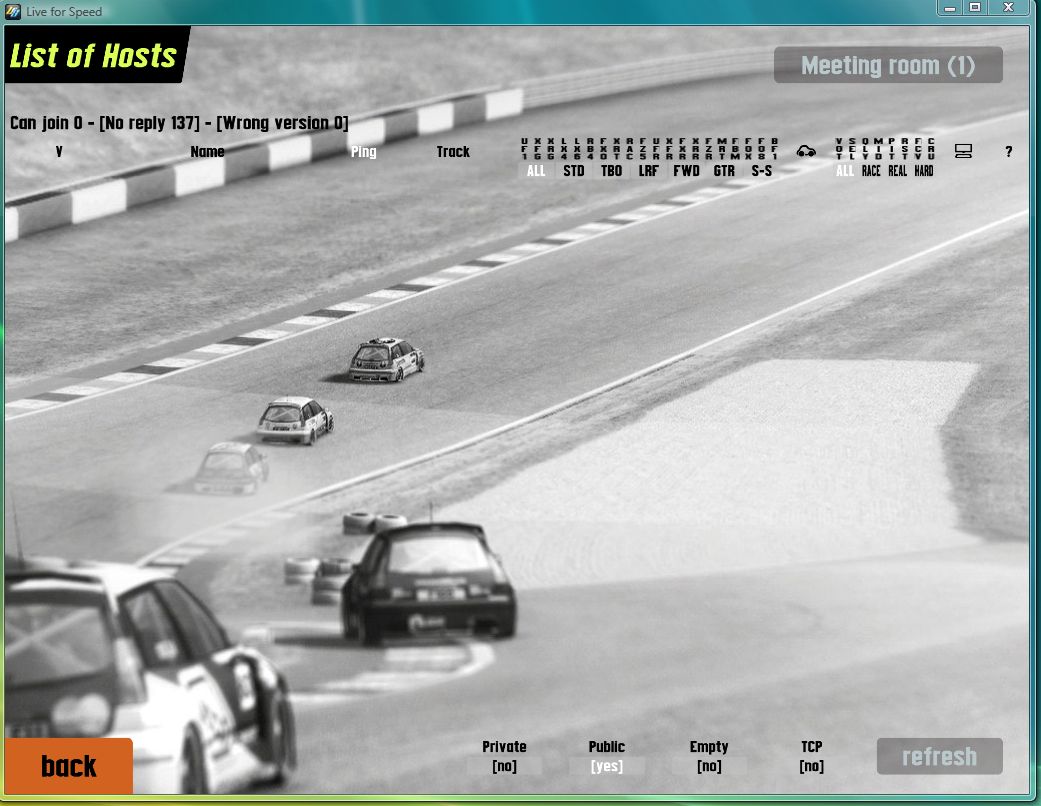Screen dimensions: 1041x806
Task: Select the ALL car class filter
Action: click(x=536, y=171)
